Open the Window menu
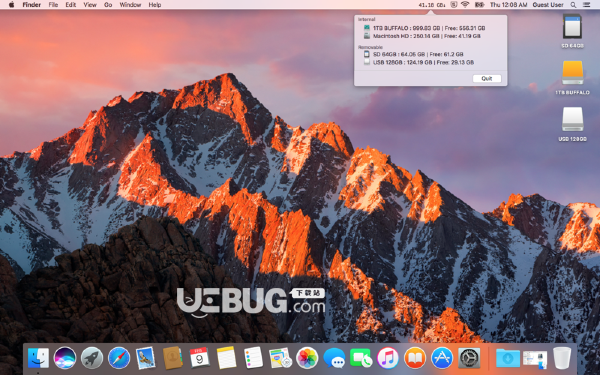The width and height of the screenshot is (600, 375). [130, 5]
